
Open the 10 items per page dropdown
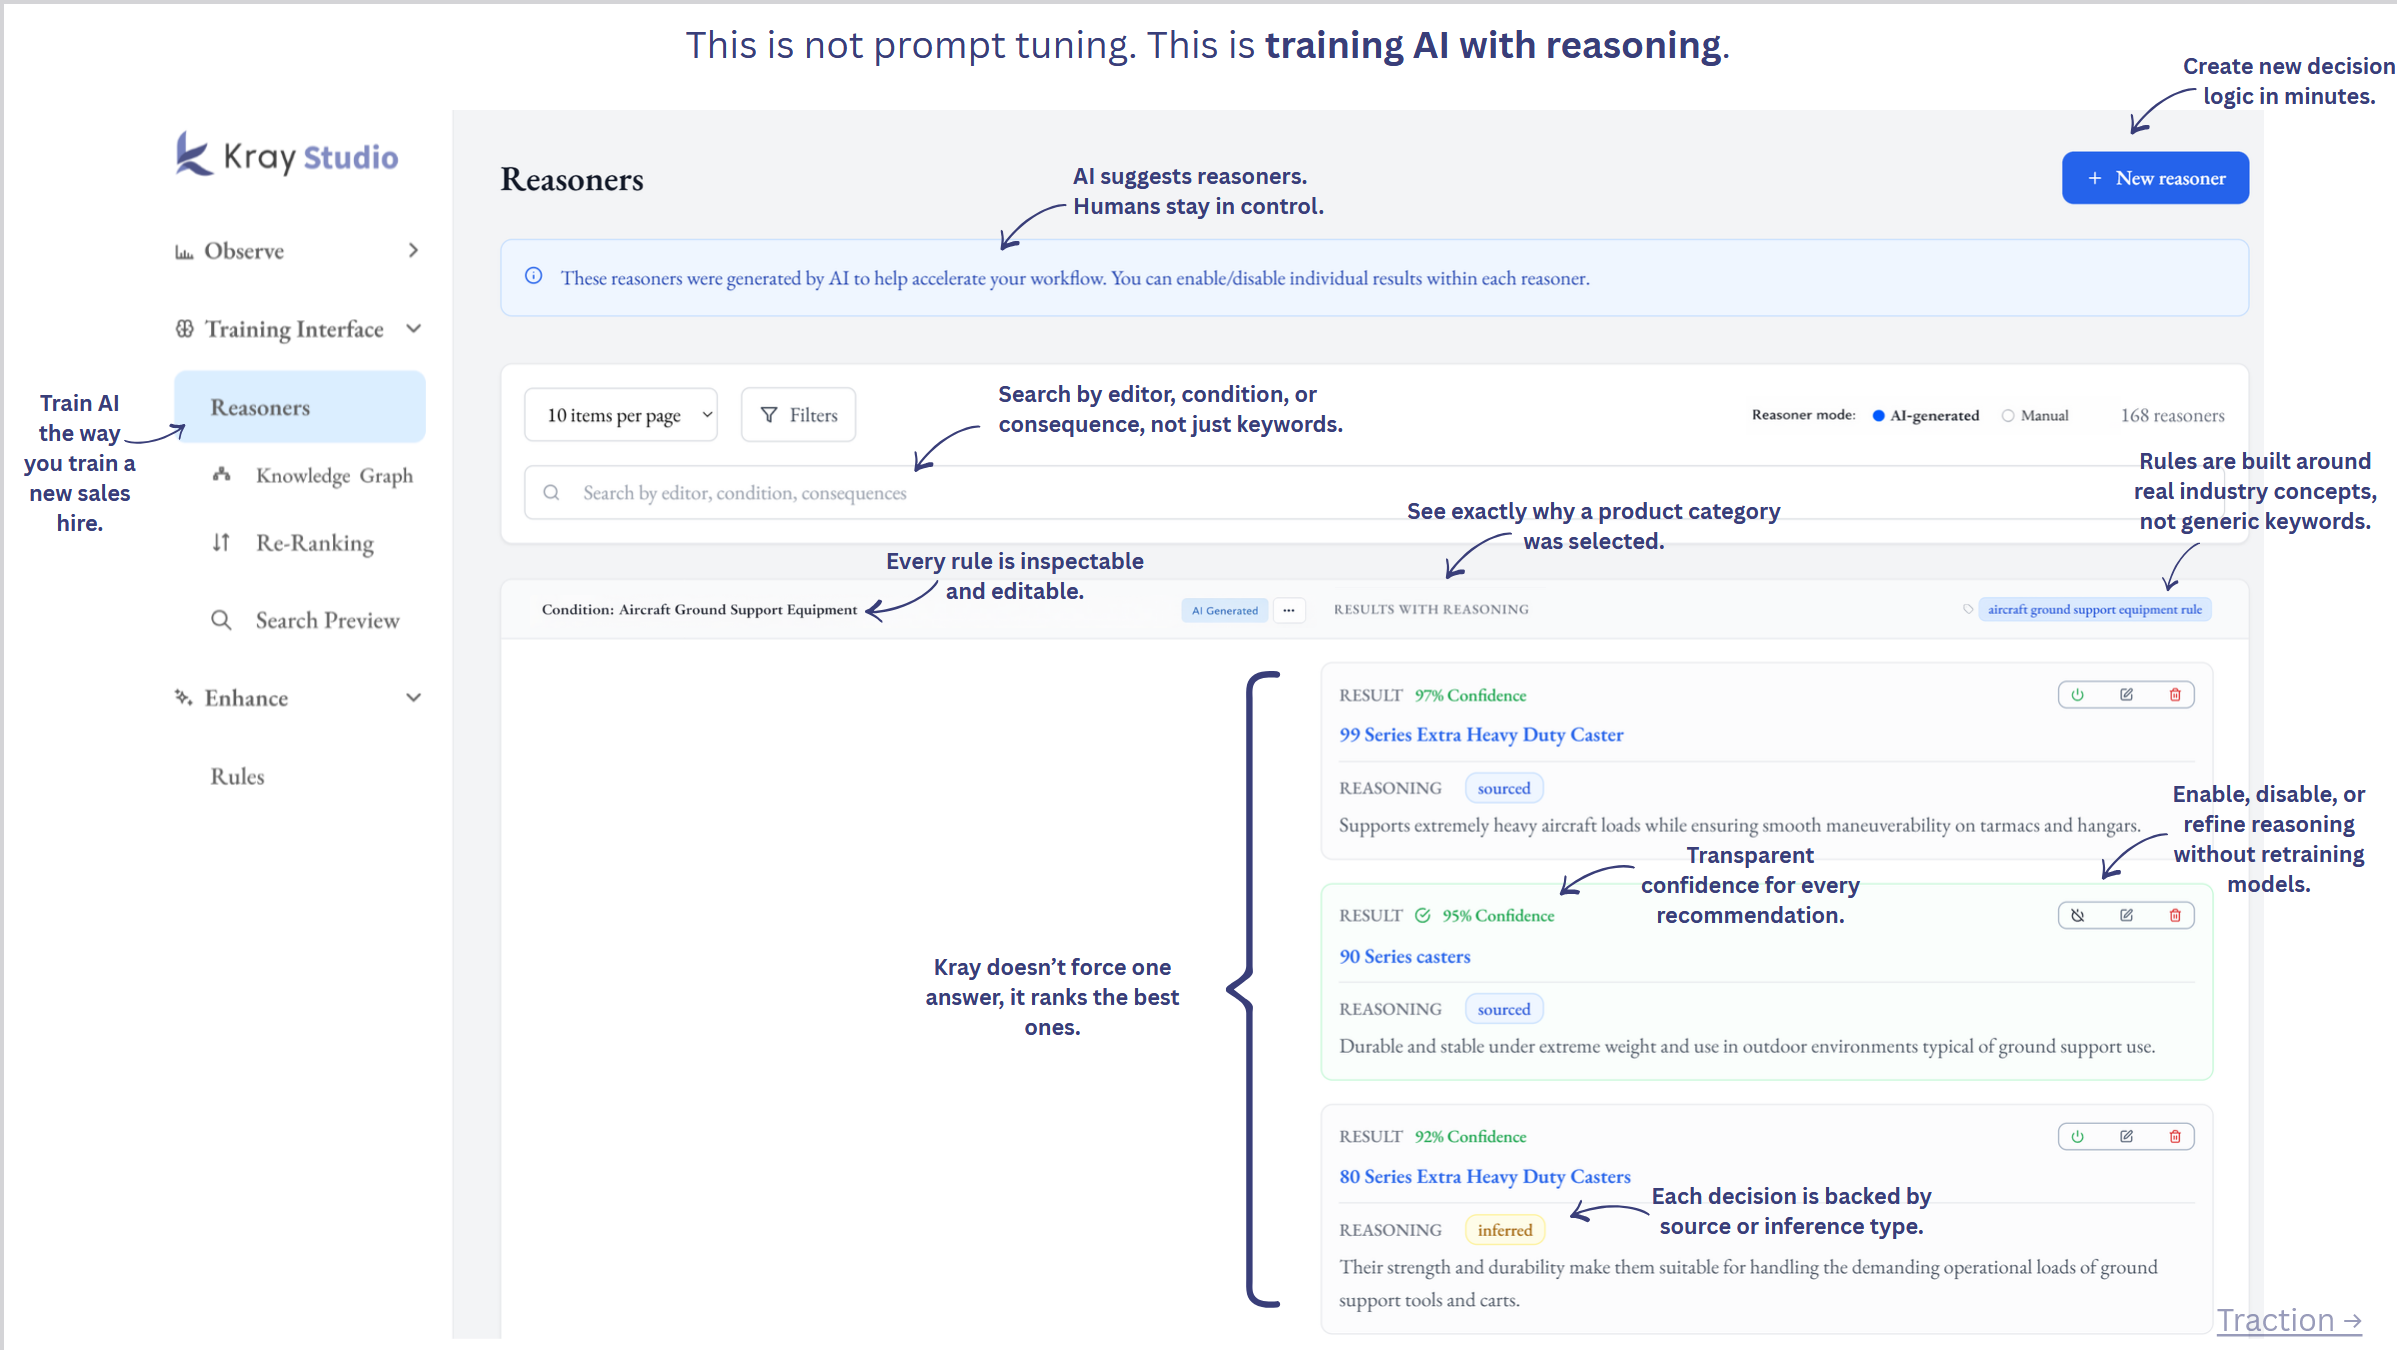click(620, 414)
